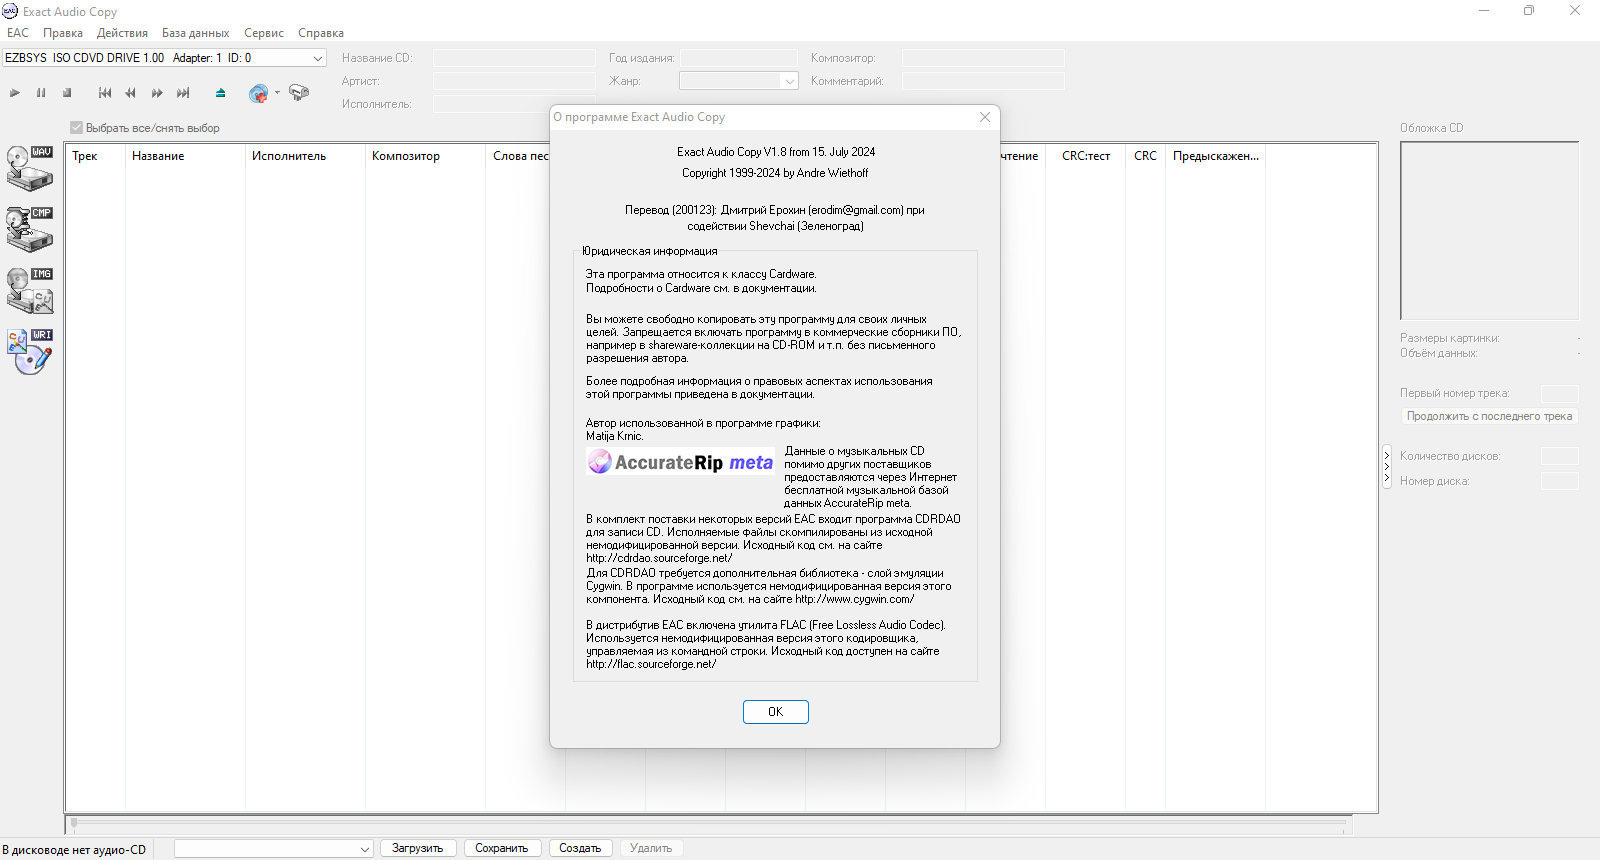Screen dimensions: 1600x860
Task: Click the Загрузить button
Action: click(417, 848)
